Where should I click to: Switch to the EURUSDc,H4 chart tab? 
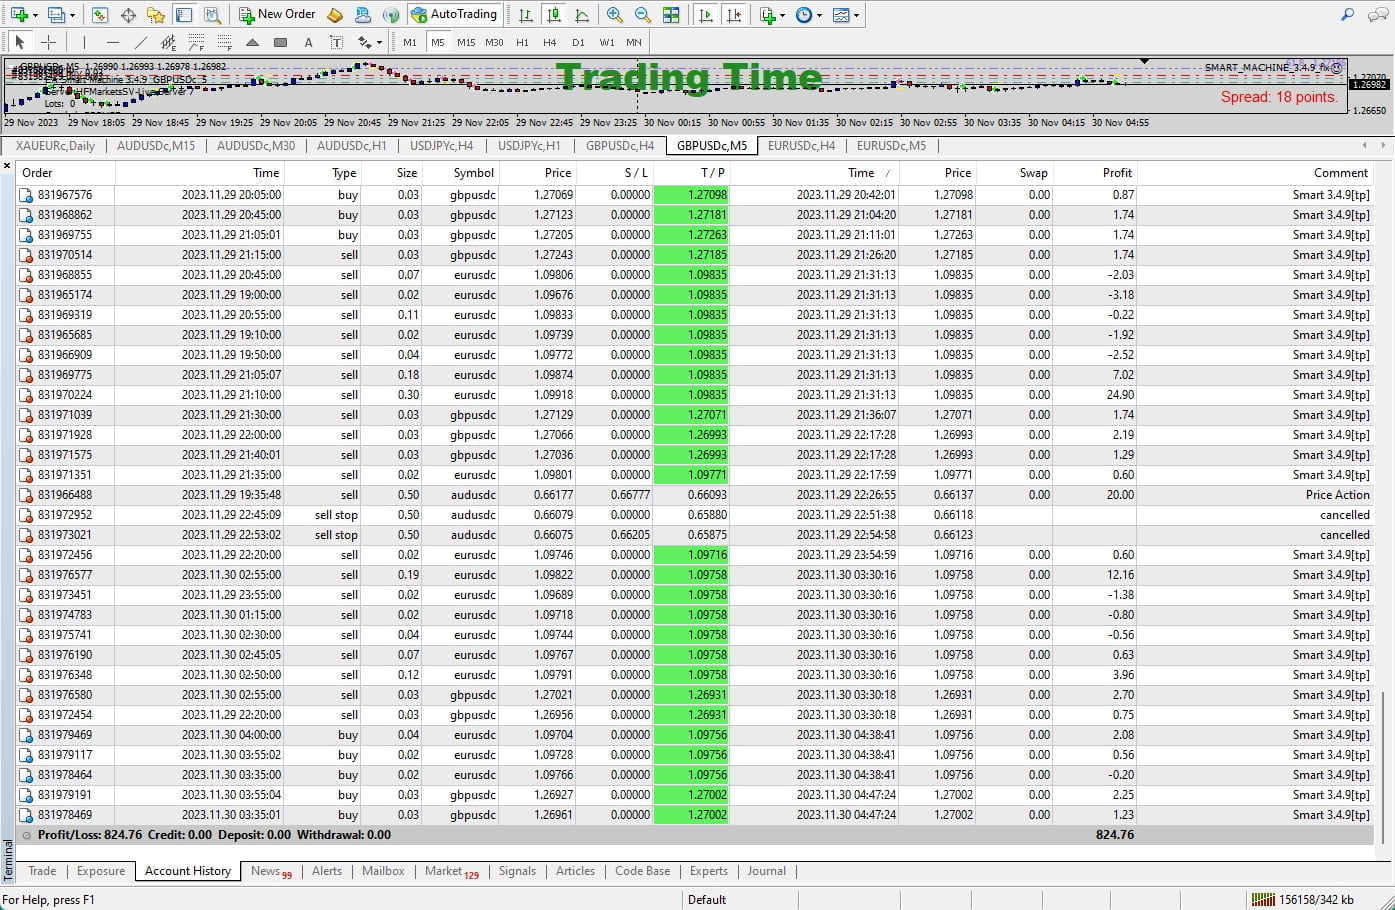coord(801,146)
